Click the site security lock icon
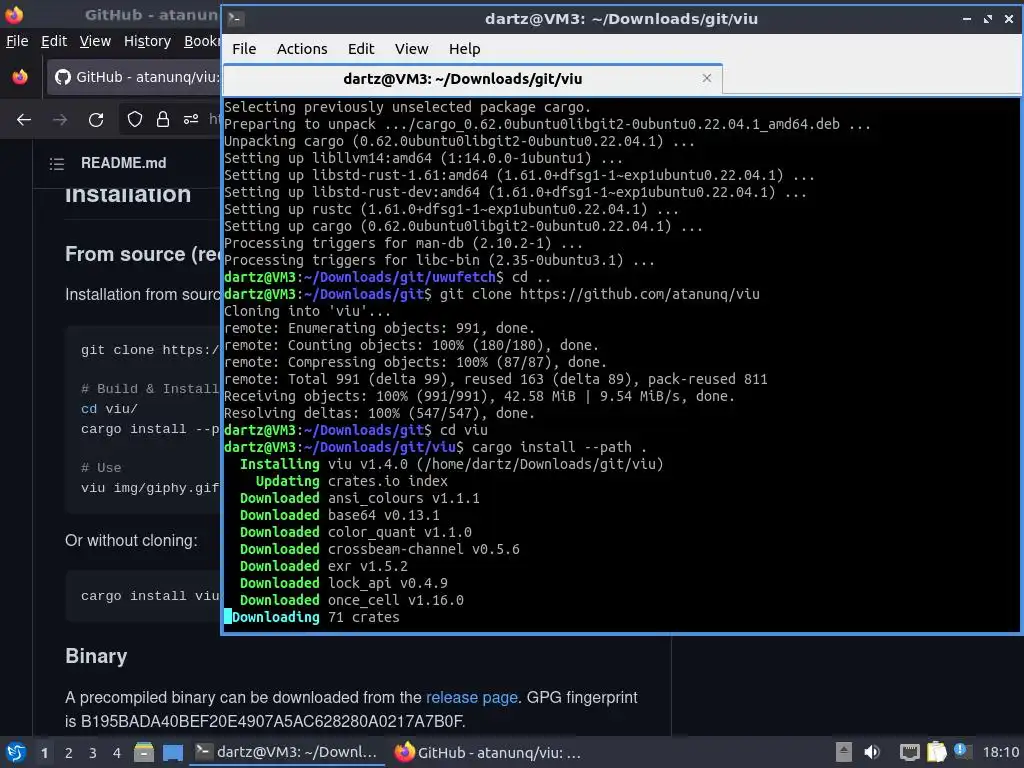This screenshot has width=1024, height=768. [163, 120]
